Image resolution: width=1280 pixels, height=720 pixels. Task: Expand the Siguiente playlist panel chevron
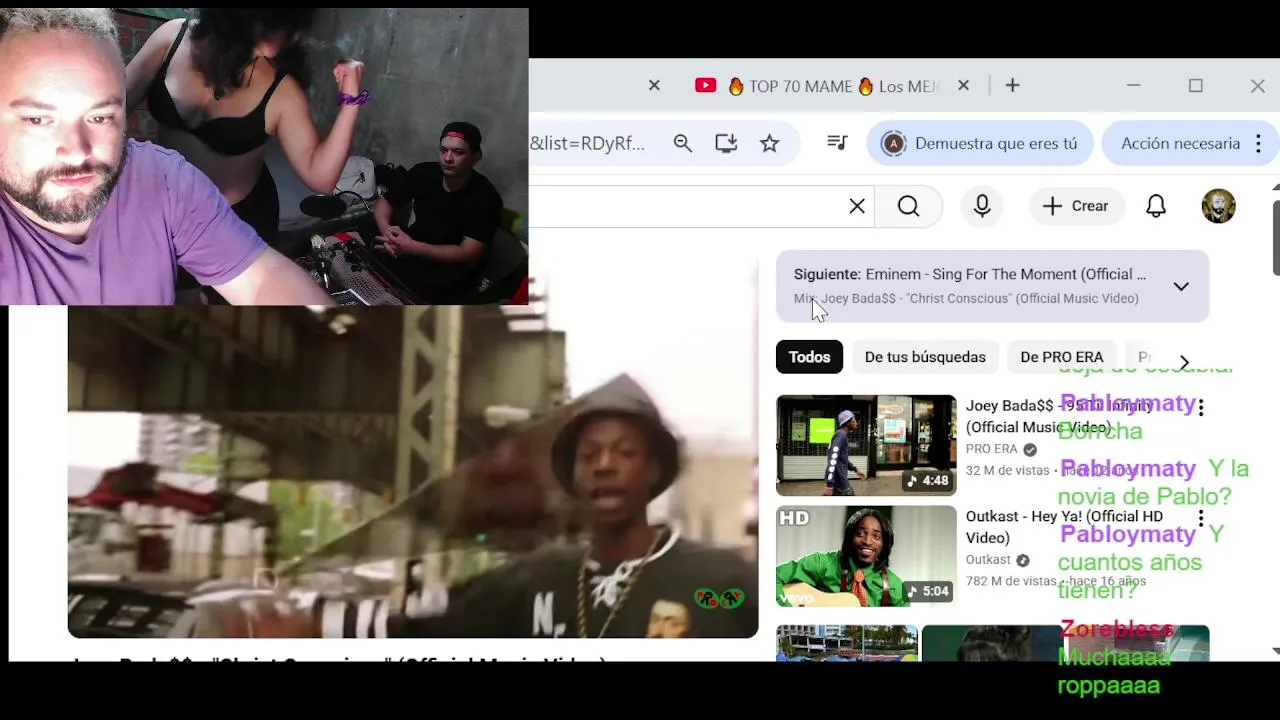pyautogui.click(x=1181, y=286)
